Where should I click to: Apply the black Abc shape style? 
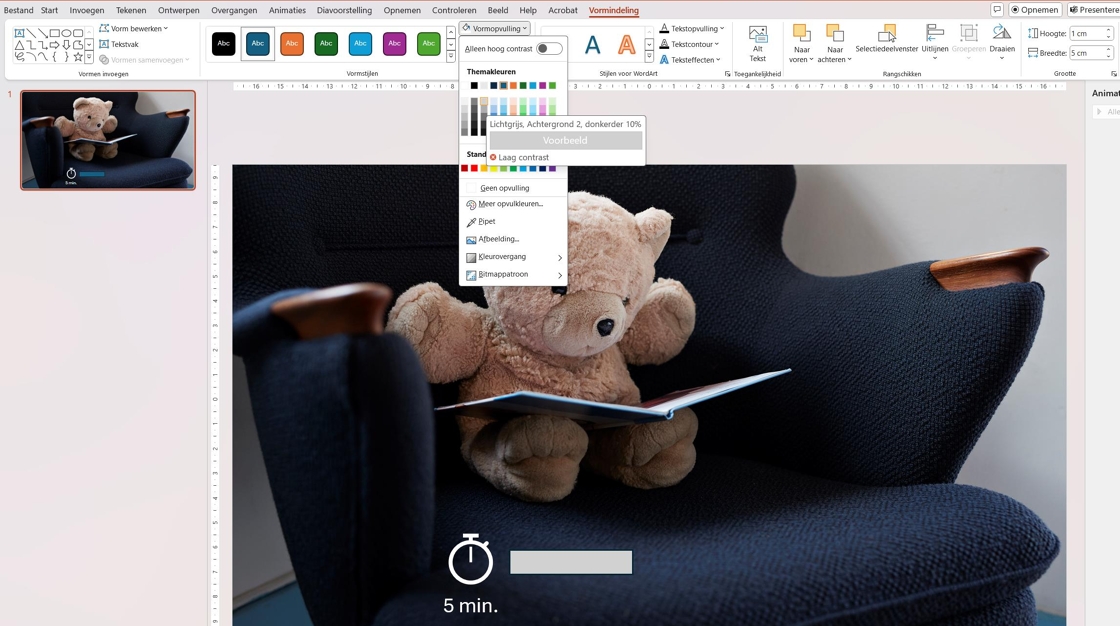[x=224, y=44]
